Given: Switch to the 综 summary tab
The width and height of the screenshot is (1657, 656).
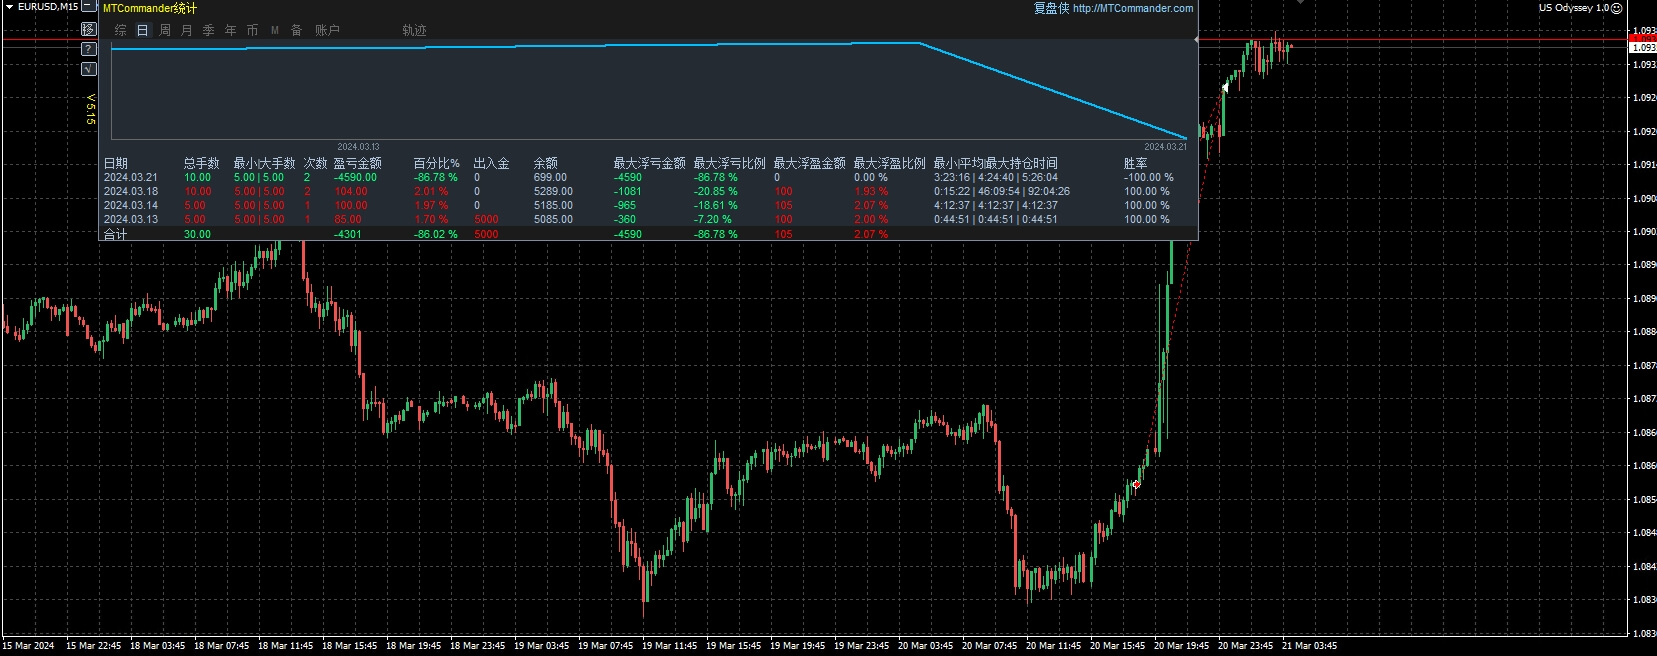Looking at the screenshot, I should (121, 31).
